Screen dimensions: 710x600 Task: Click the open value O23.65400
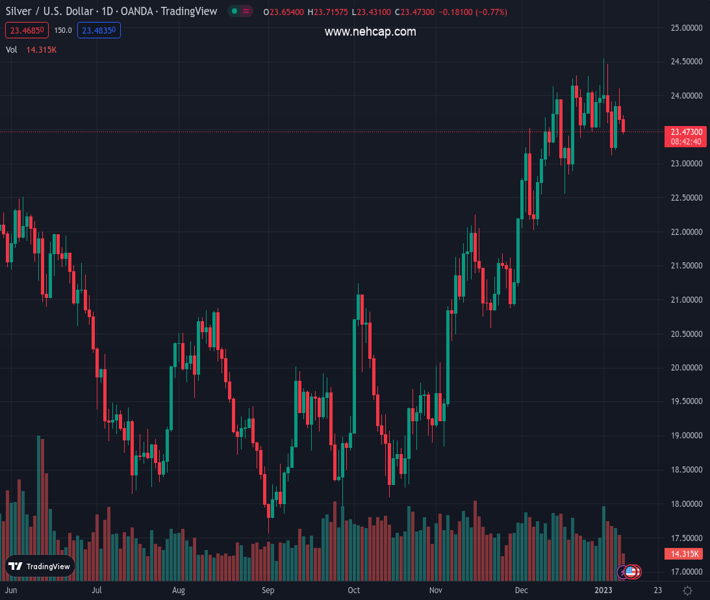click(x=283, y=12)
